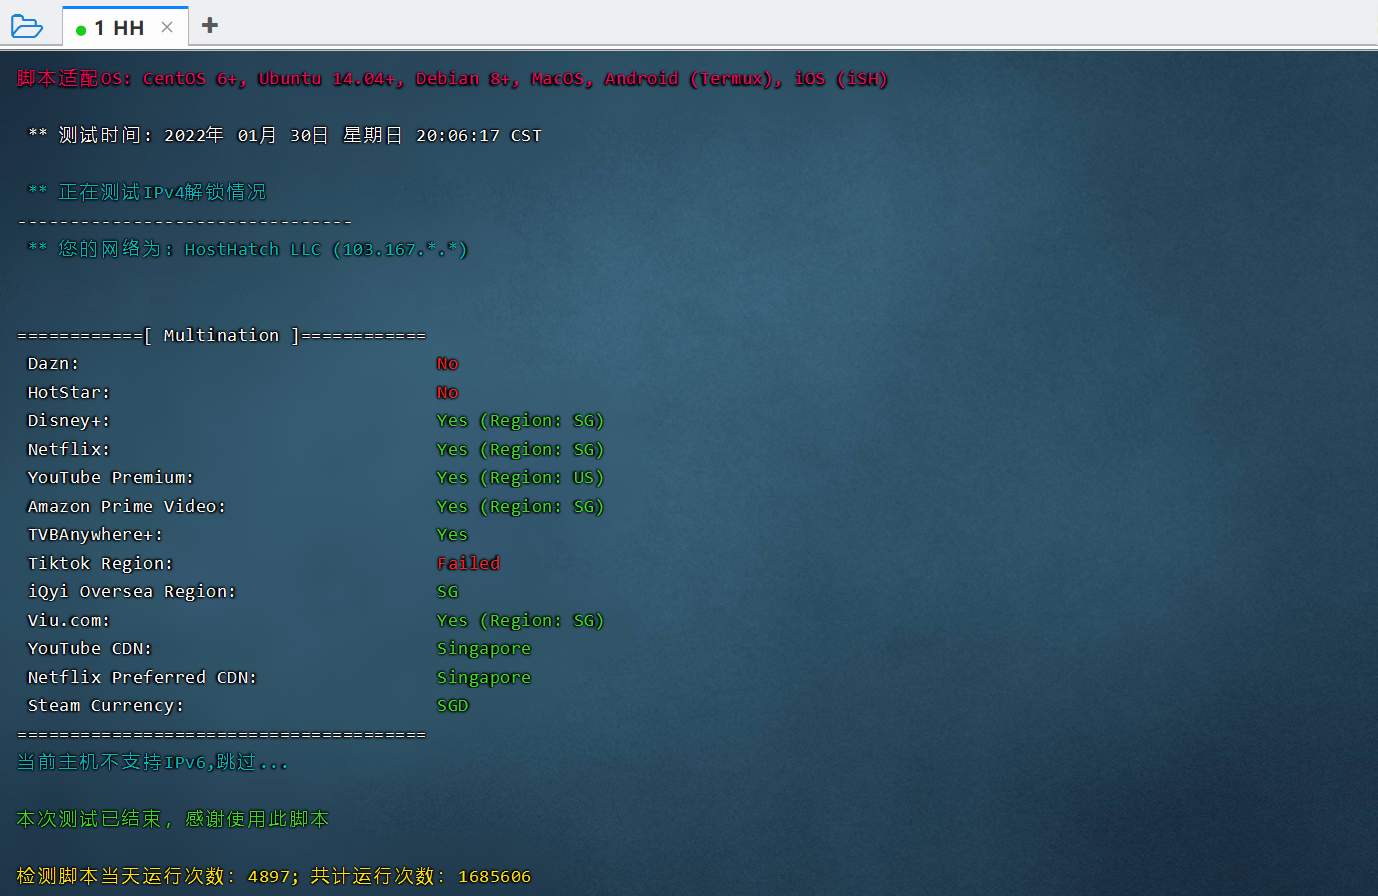
Task: Click the red No result for Dazn
Action: tap(447, 364)
